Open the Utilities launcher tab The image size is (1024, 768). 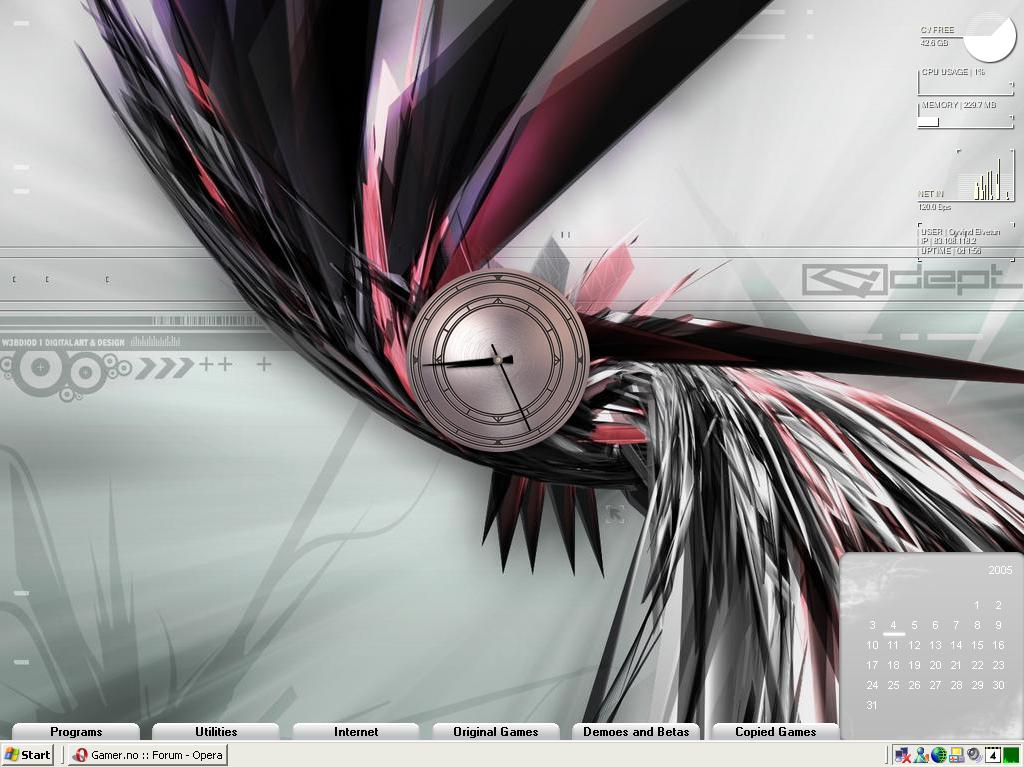[216, 731]
